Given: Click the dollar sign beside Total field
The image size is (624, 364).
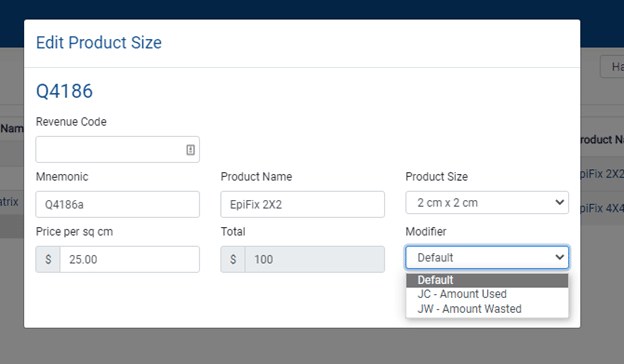Looking at the screenshot, I should point(233,259).
